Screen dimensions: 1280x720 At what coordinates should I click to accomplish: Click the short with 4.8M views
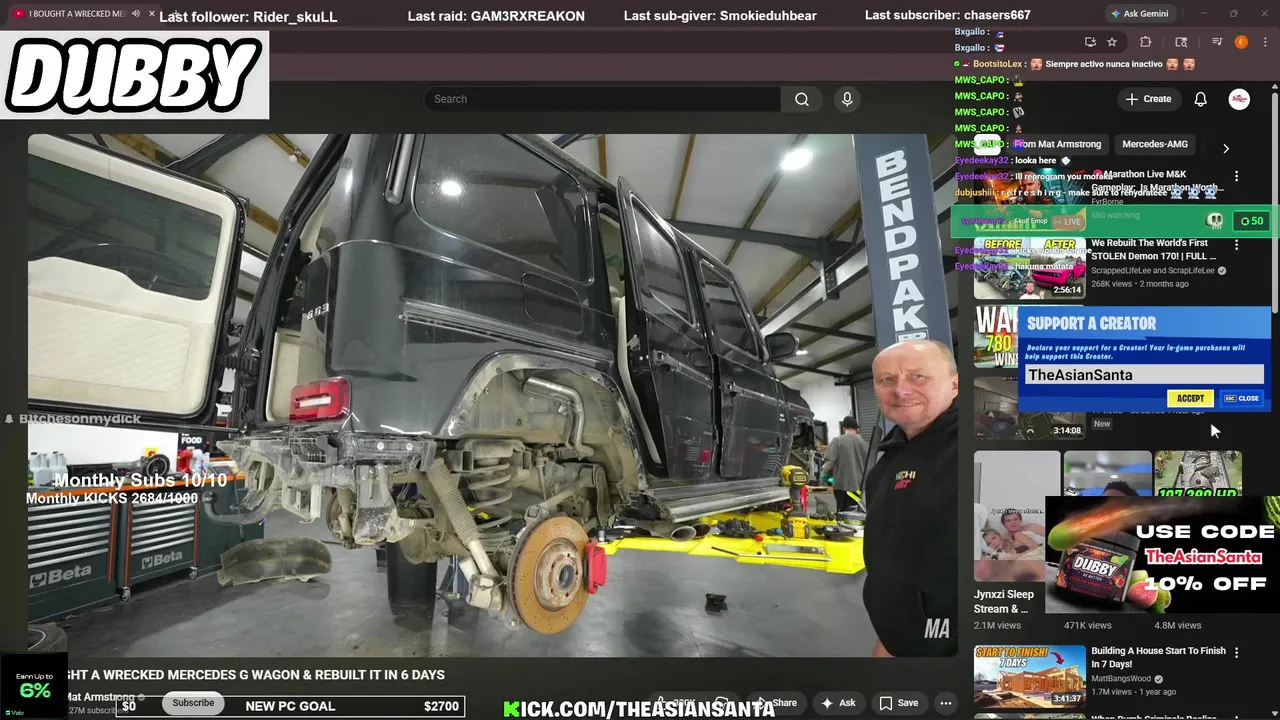click(x=1198, y=541)
